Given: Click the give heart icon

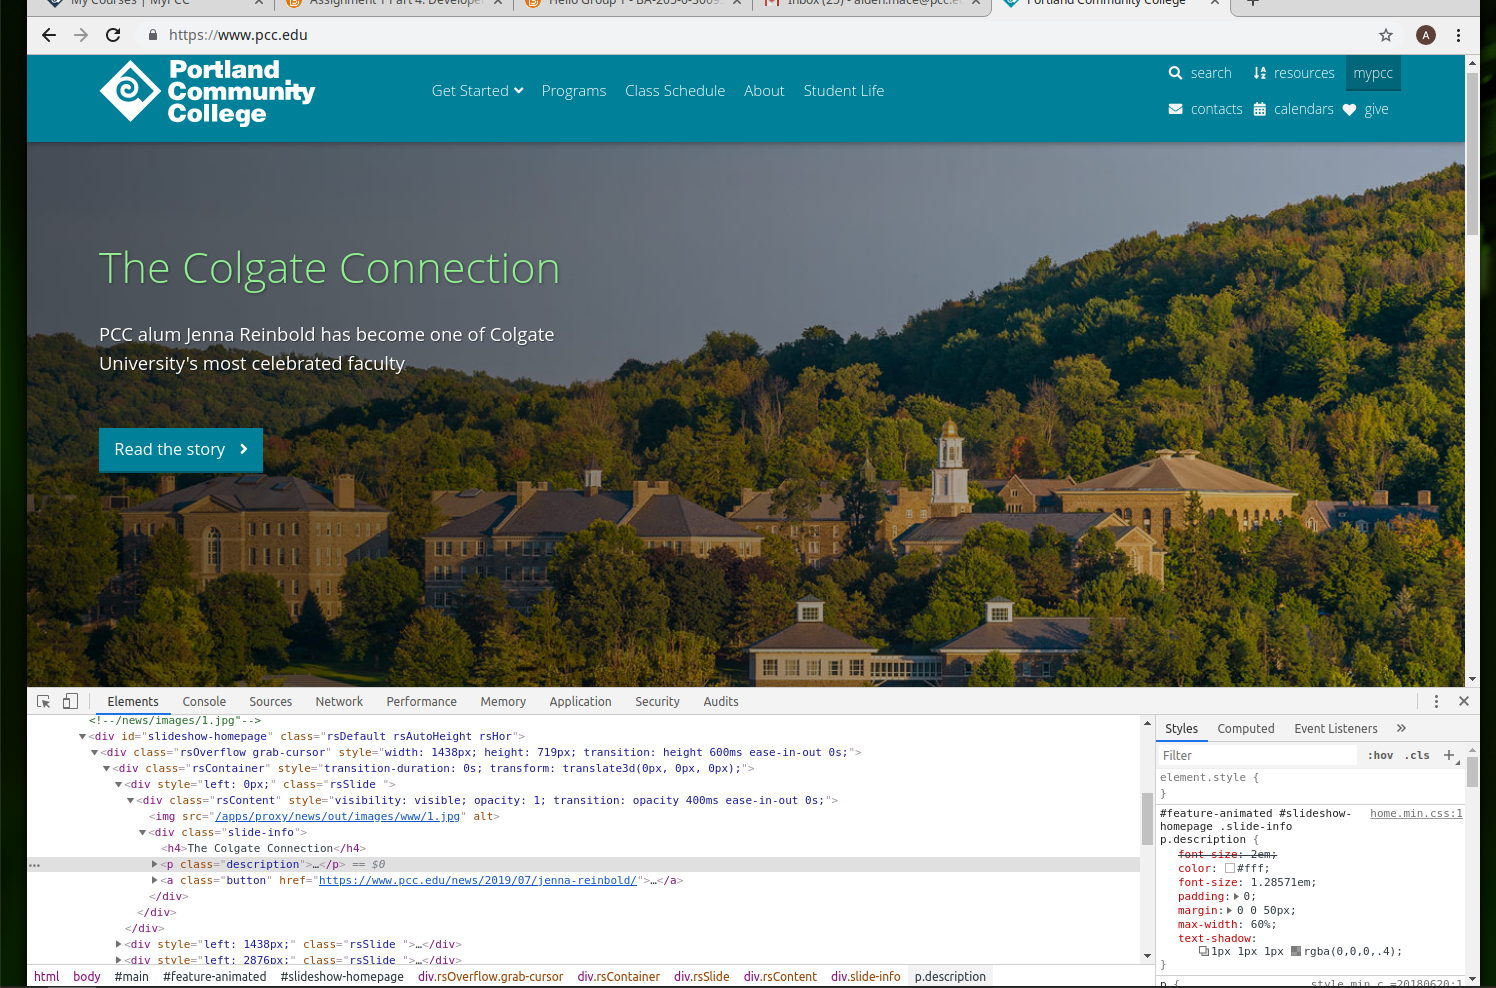Looking at the screenshot, I should pos(1349,110).
